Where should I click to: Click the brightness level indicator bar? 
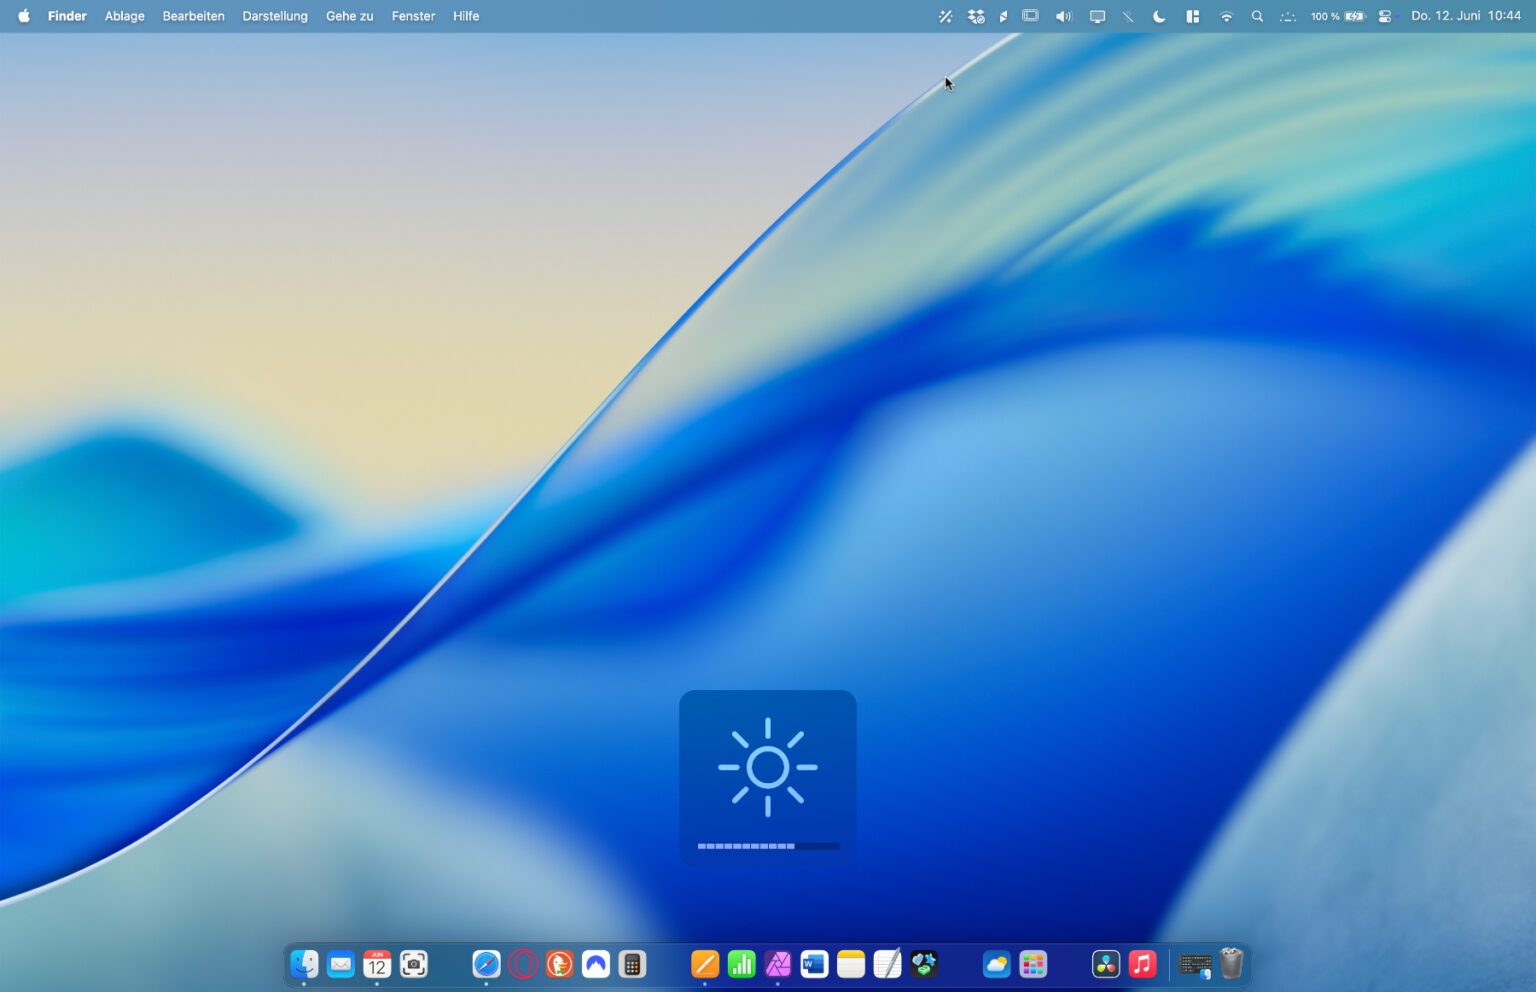(766, 845)
